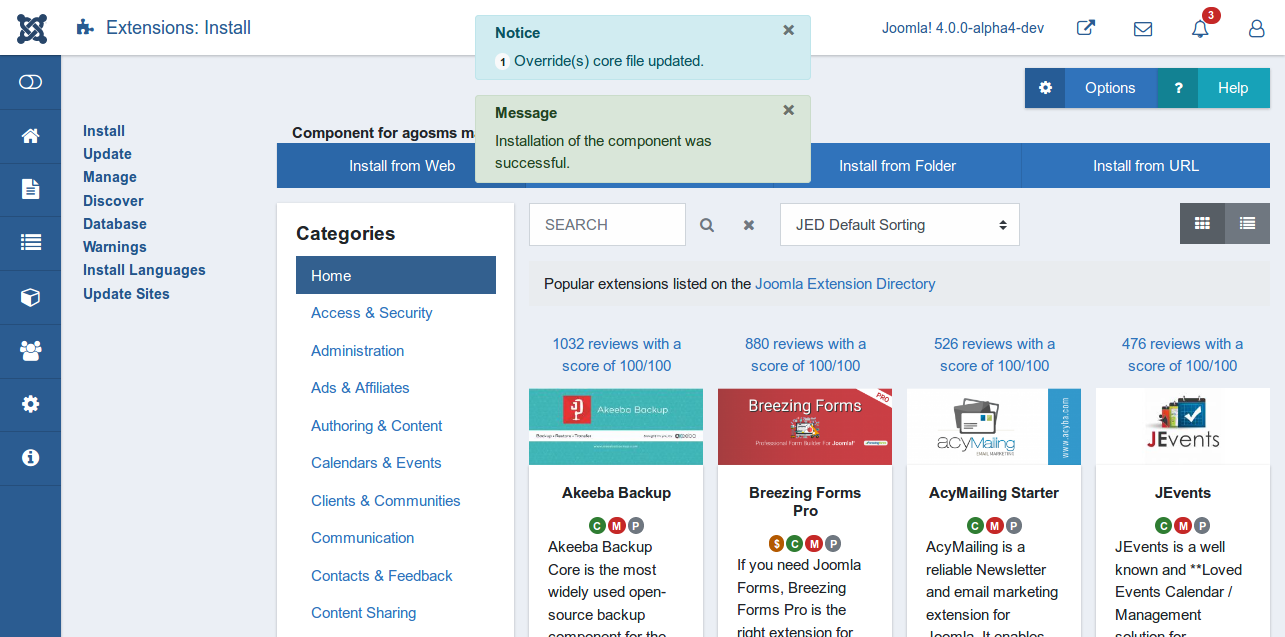Click the green C badge on Akeeba Backup
The width and height of the screenshot is (1285, 637).
pos(597,526)
